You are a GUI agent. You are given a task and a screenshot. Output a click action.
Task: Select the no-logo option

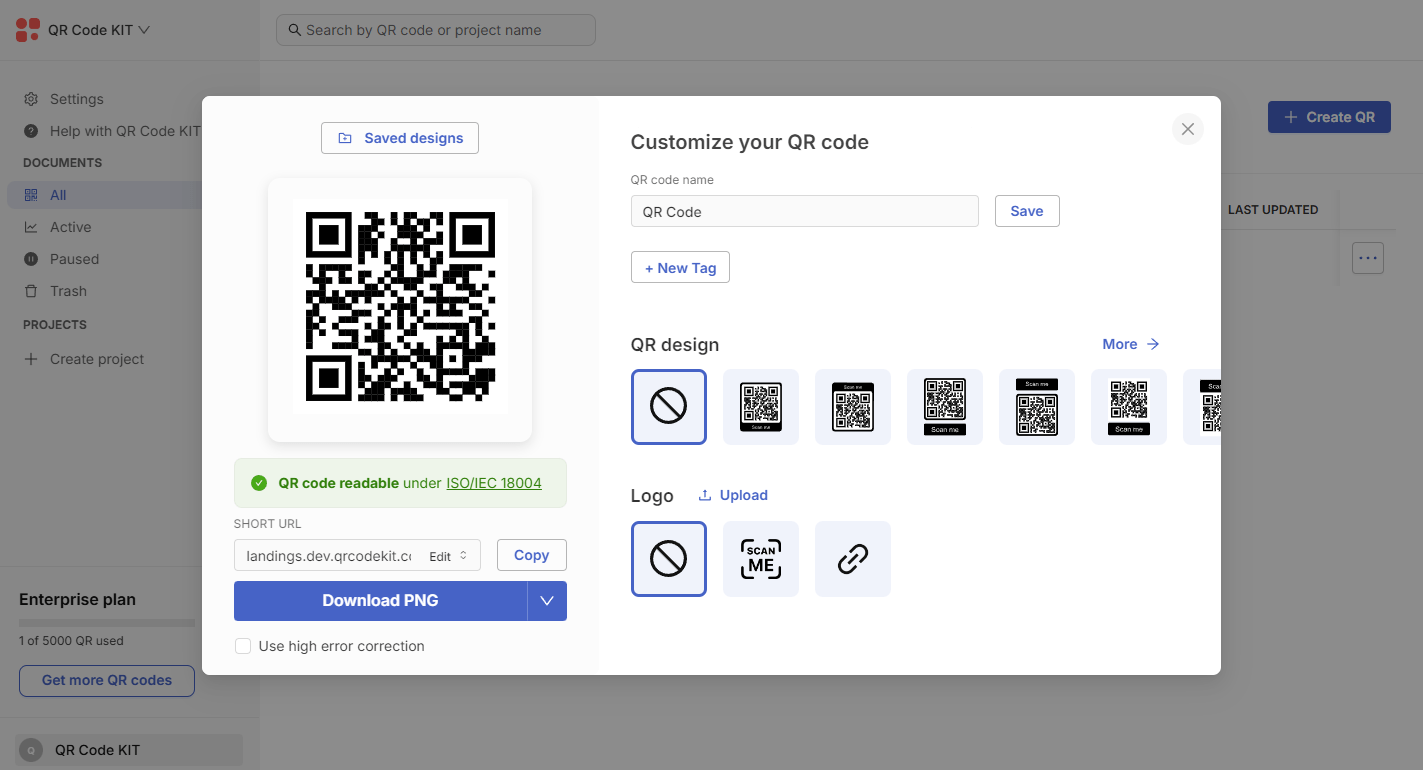tap(668, 558)
